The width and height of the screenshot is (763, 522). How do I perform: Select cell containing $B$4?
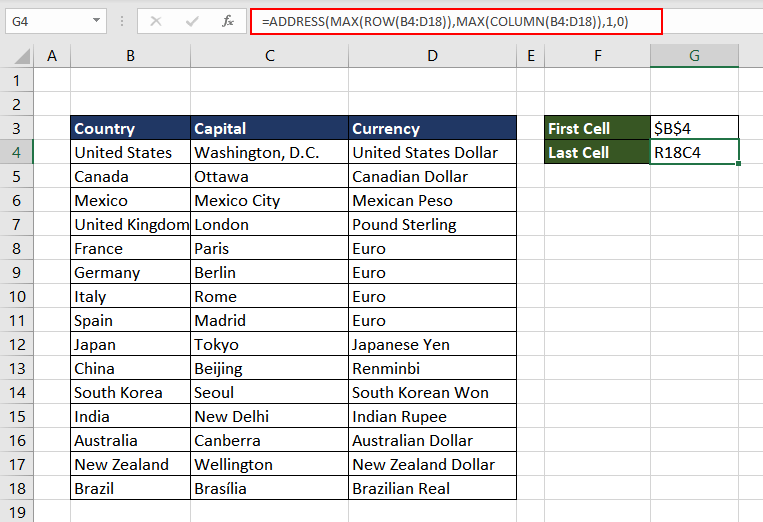(693, 128)
